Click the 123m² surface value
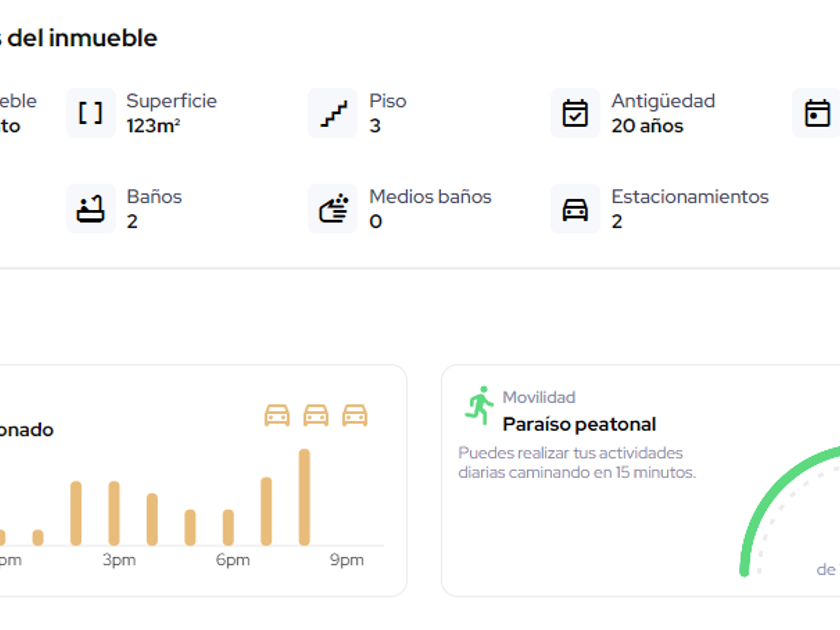 tap(153, 126)
